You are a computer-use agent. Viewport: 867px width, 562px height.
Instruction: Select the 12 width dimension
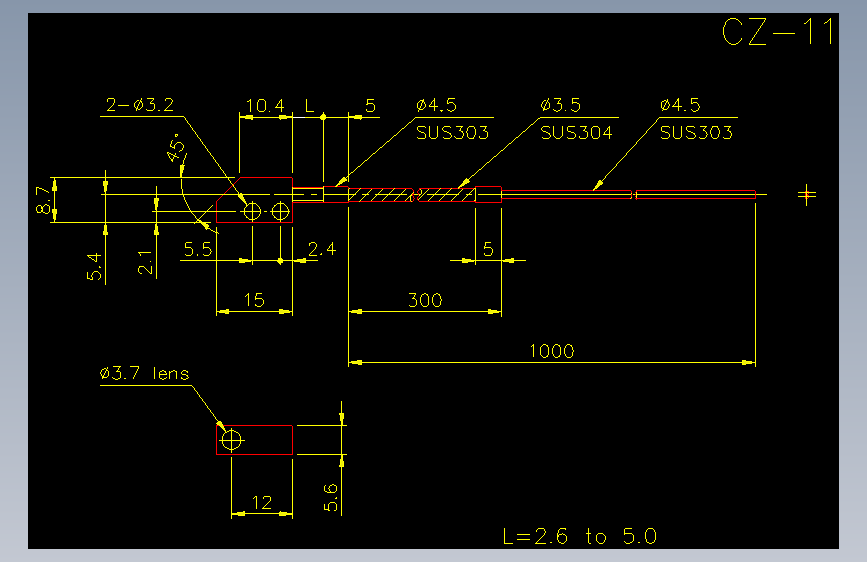(262, 502)
